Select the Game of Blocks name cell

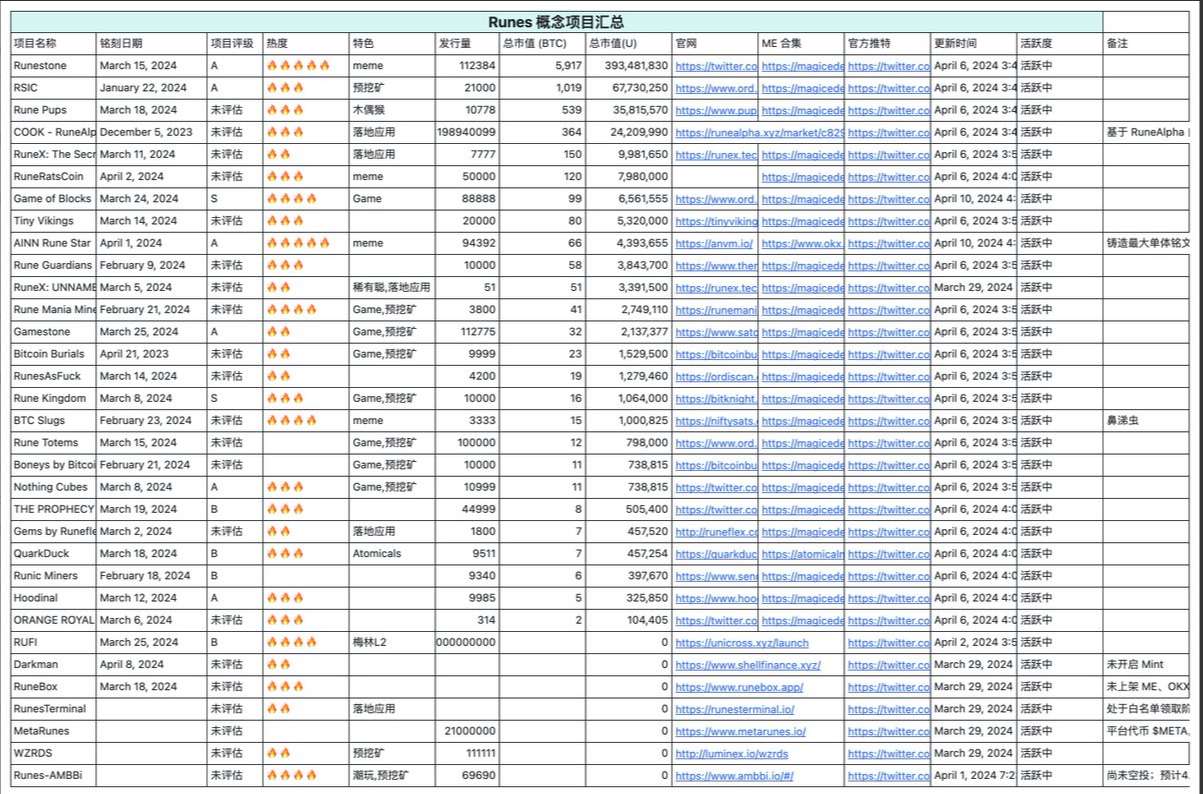click(53, 199)
